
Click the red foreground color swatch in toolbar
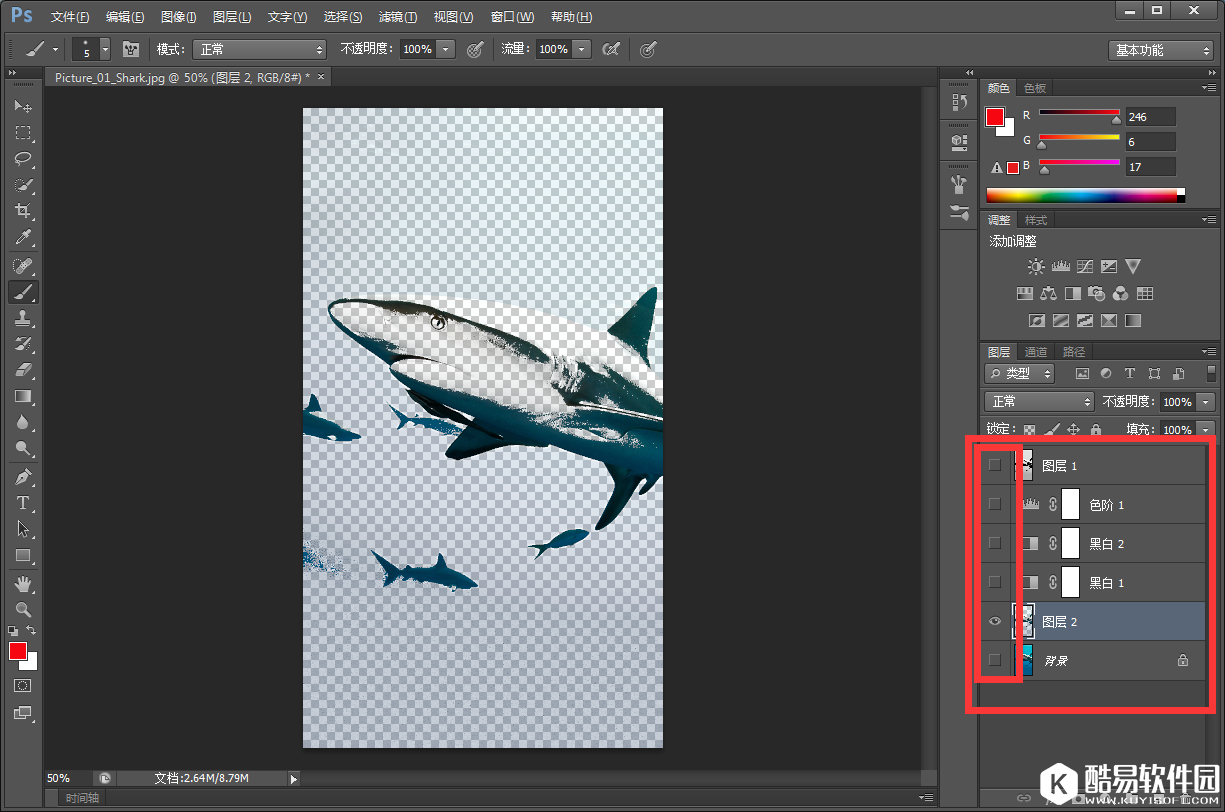(17, 651)
